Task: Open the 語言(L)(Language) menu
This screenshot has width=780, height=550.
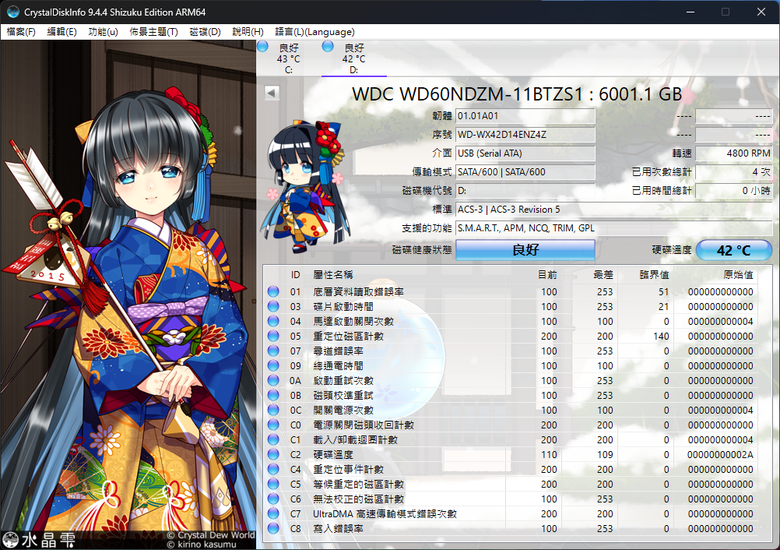Action: point(315,32)
